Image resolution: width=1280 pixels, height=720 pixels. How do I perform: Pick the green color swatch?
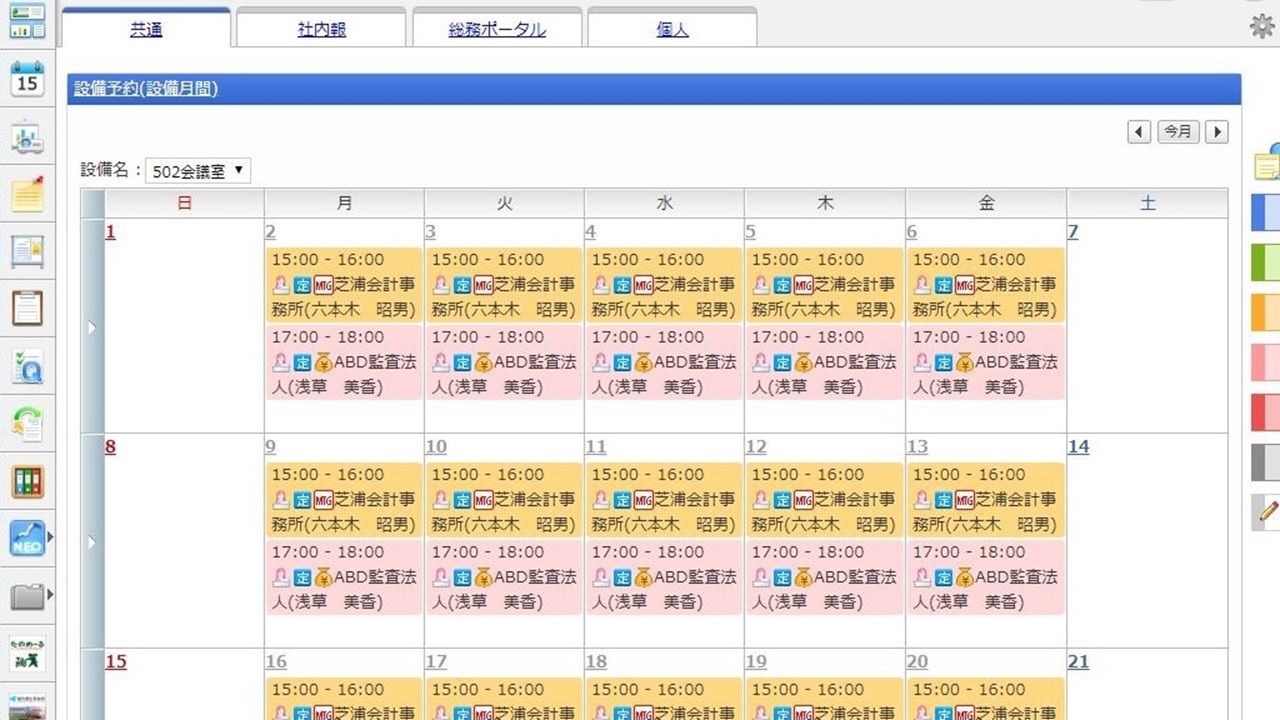pyautogui.click(x=1266, y=262)
